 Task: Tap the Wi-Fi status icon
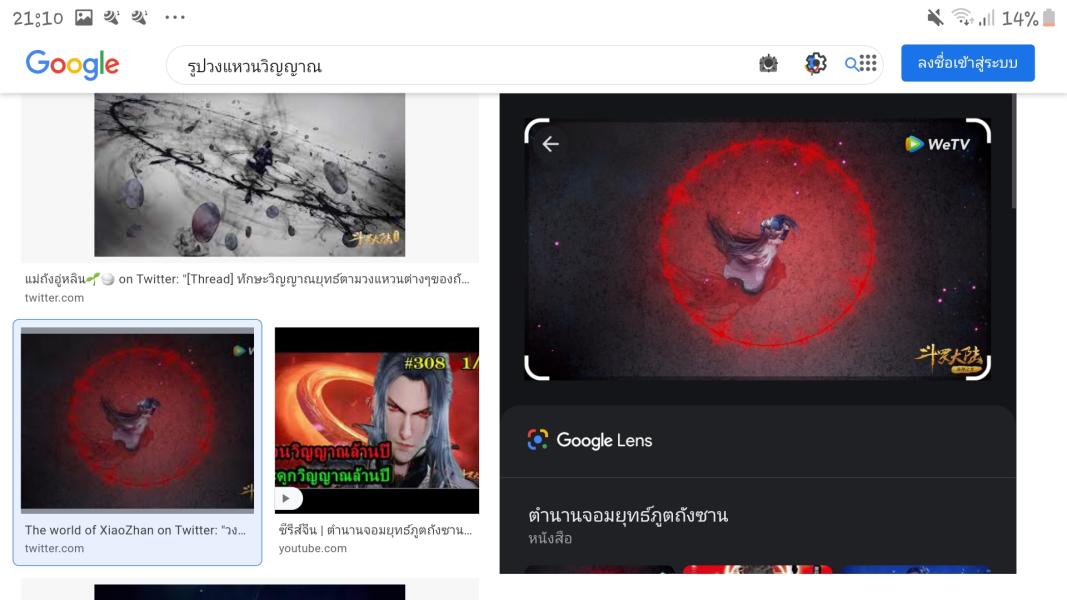[962, 18]
